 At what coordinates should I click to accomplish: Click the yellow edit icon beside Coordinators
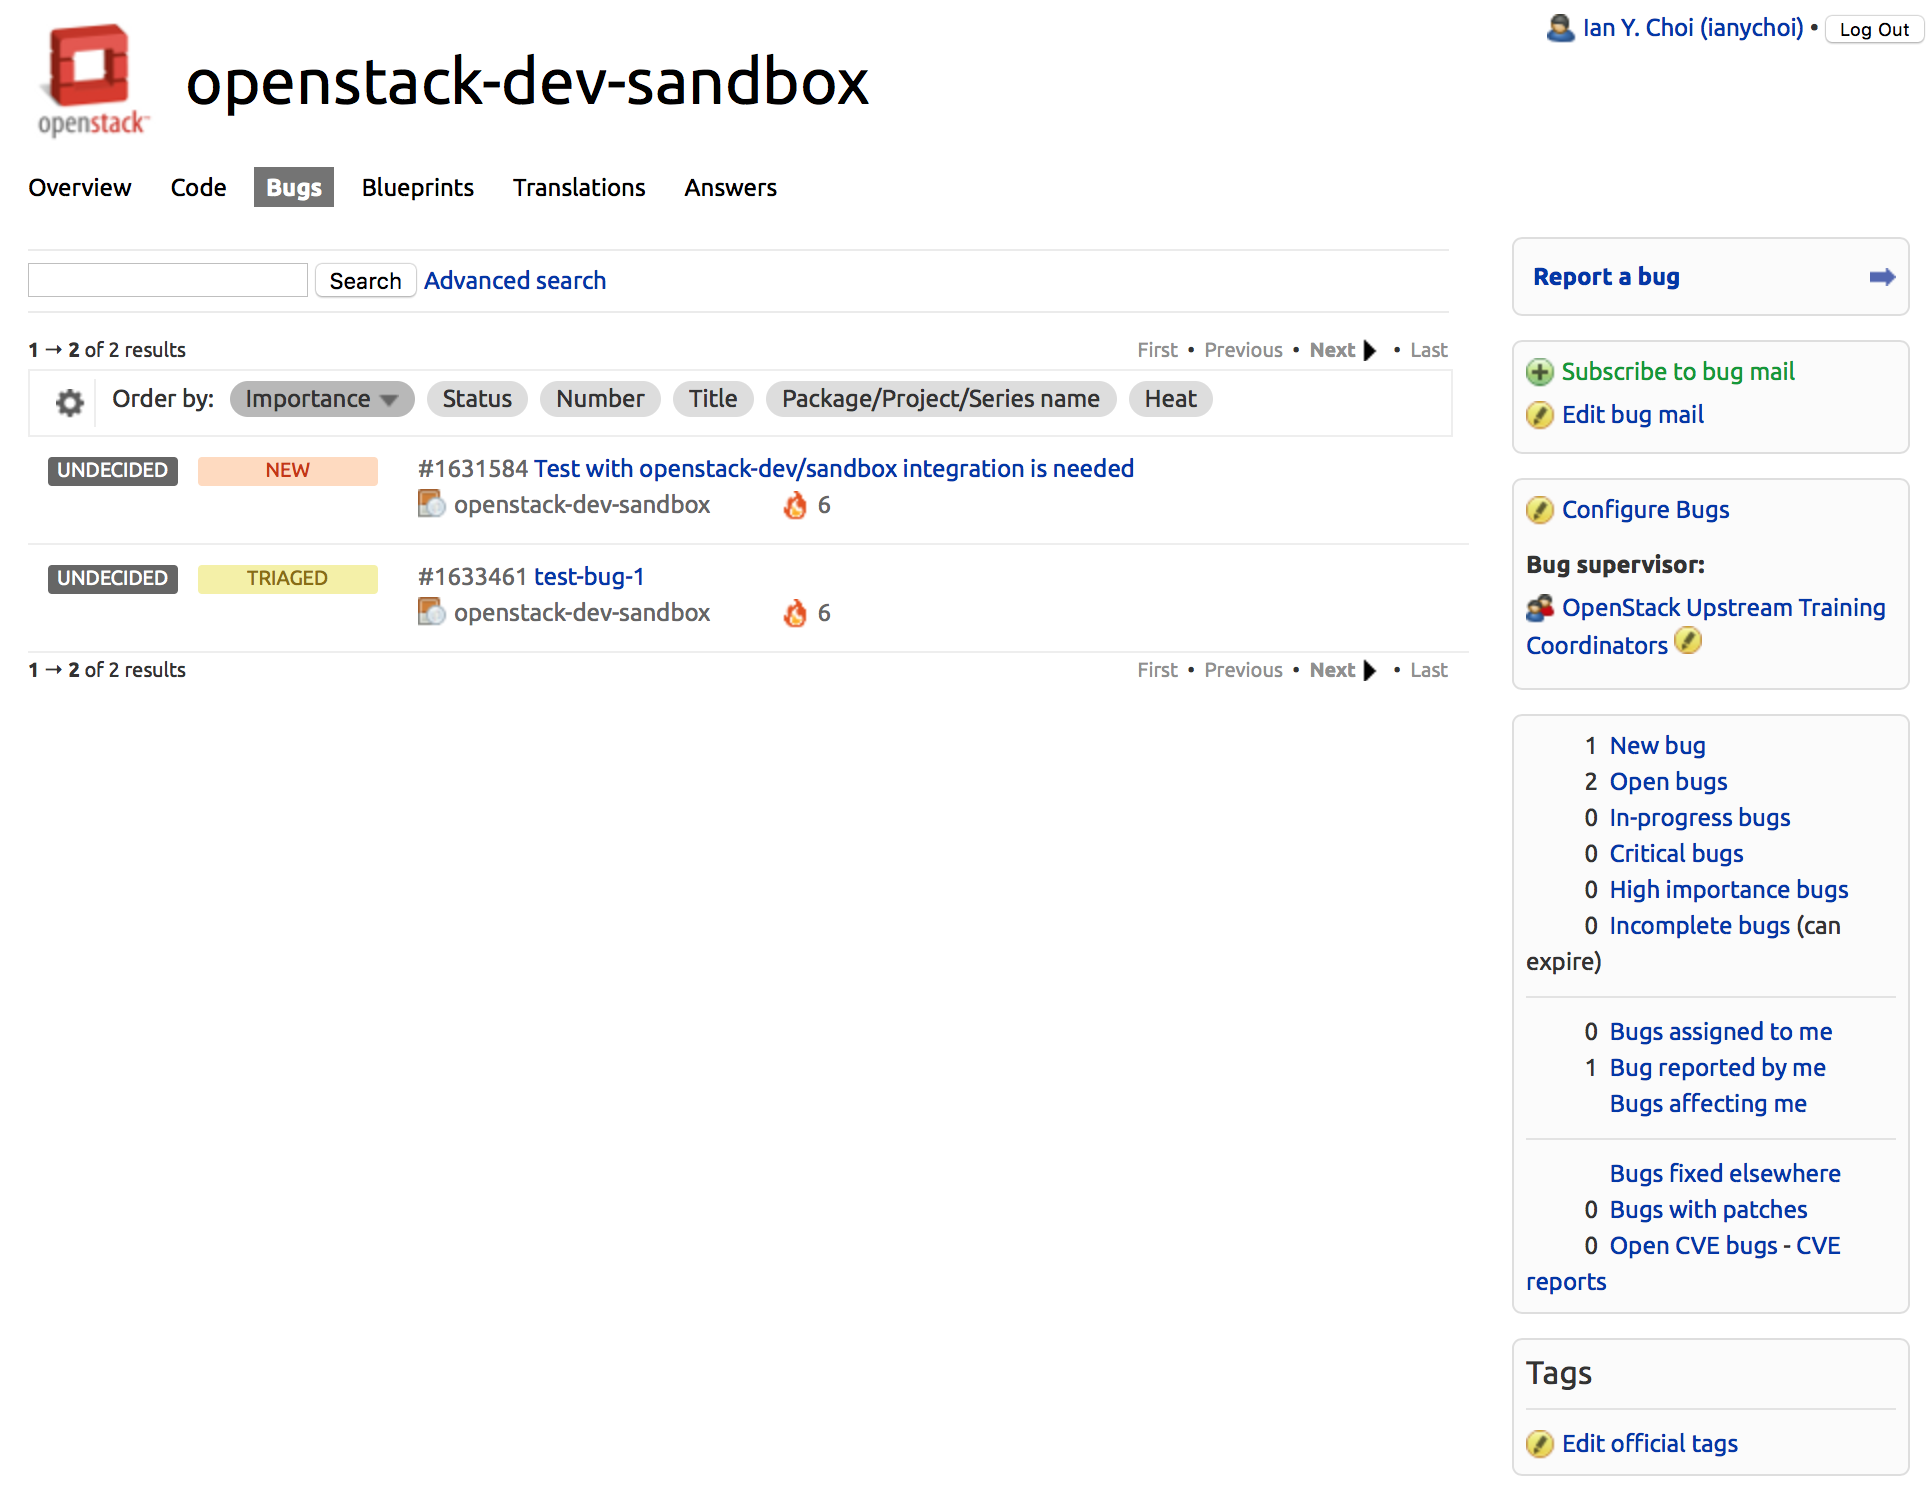pos(1688,641)
